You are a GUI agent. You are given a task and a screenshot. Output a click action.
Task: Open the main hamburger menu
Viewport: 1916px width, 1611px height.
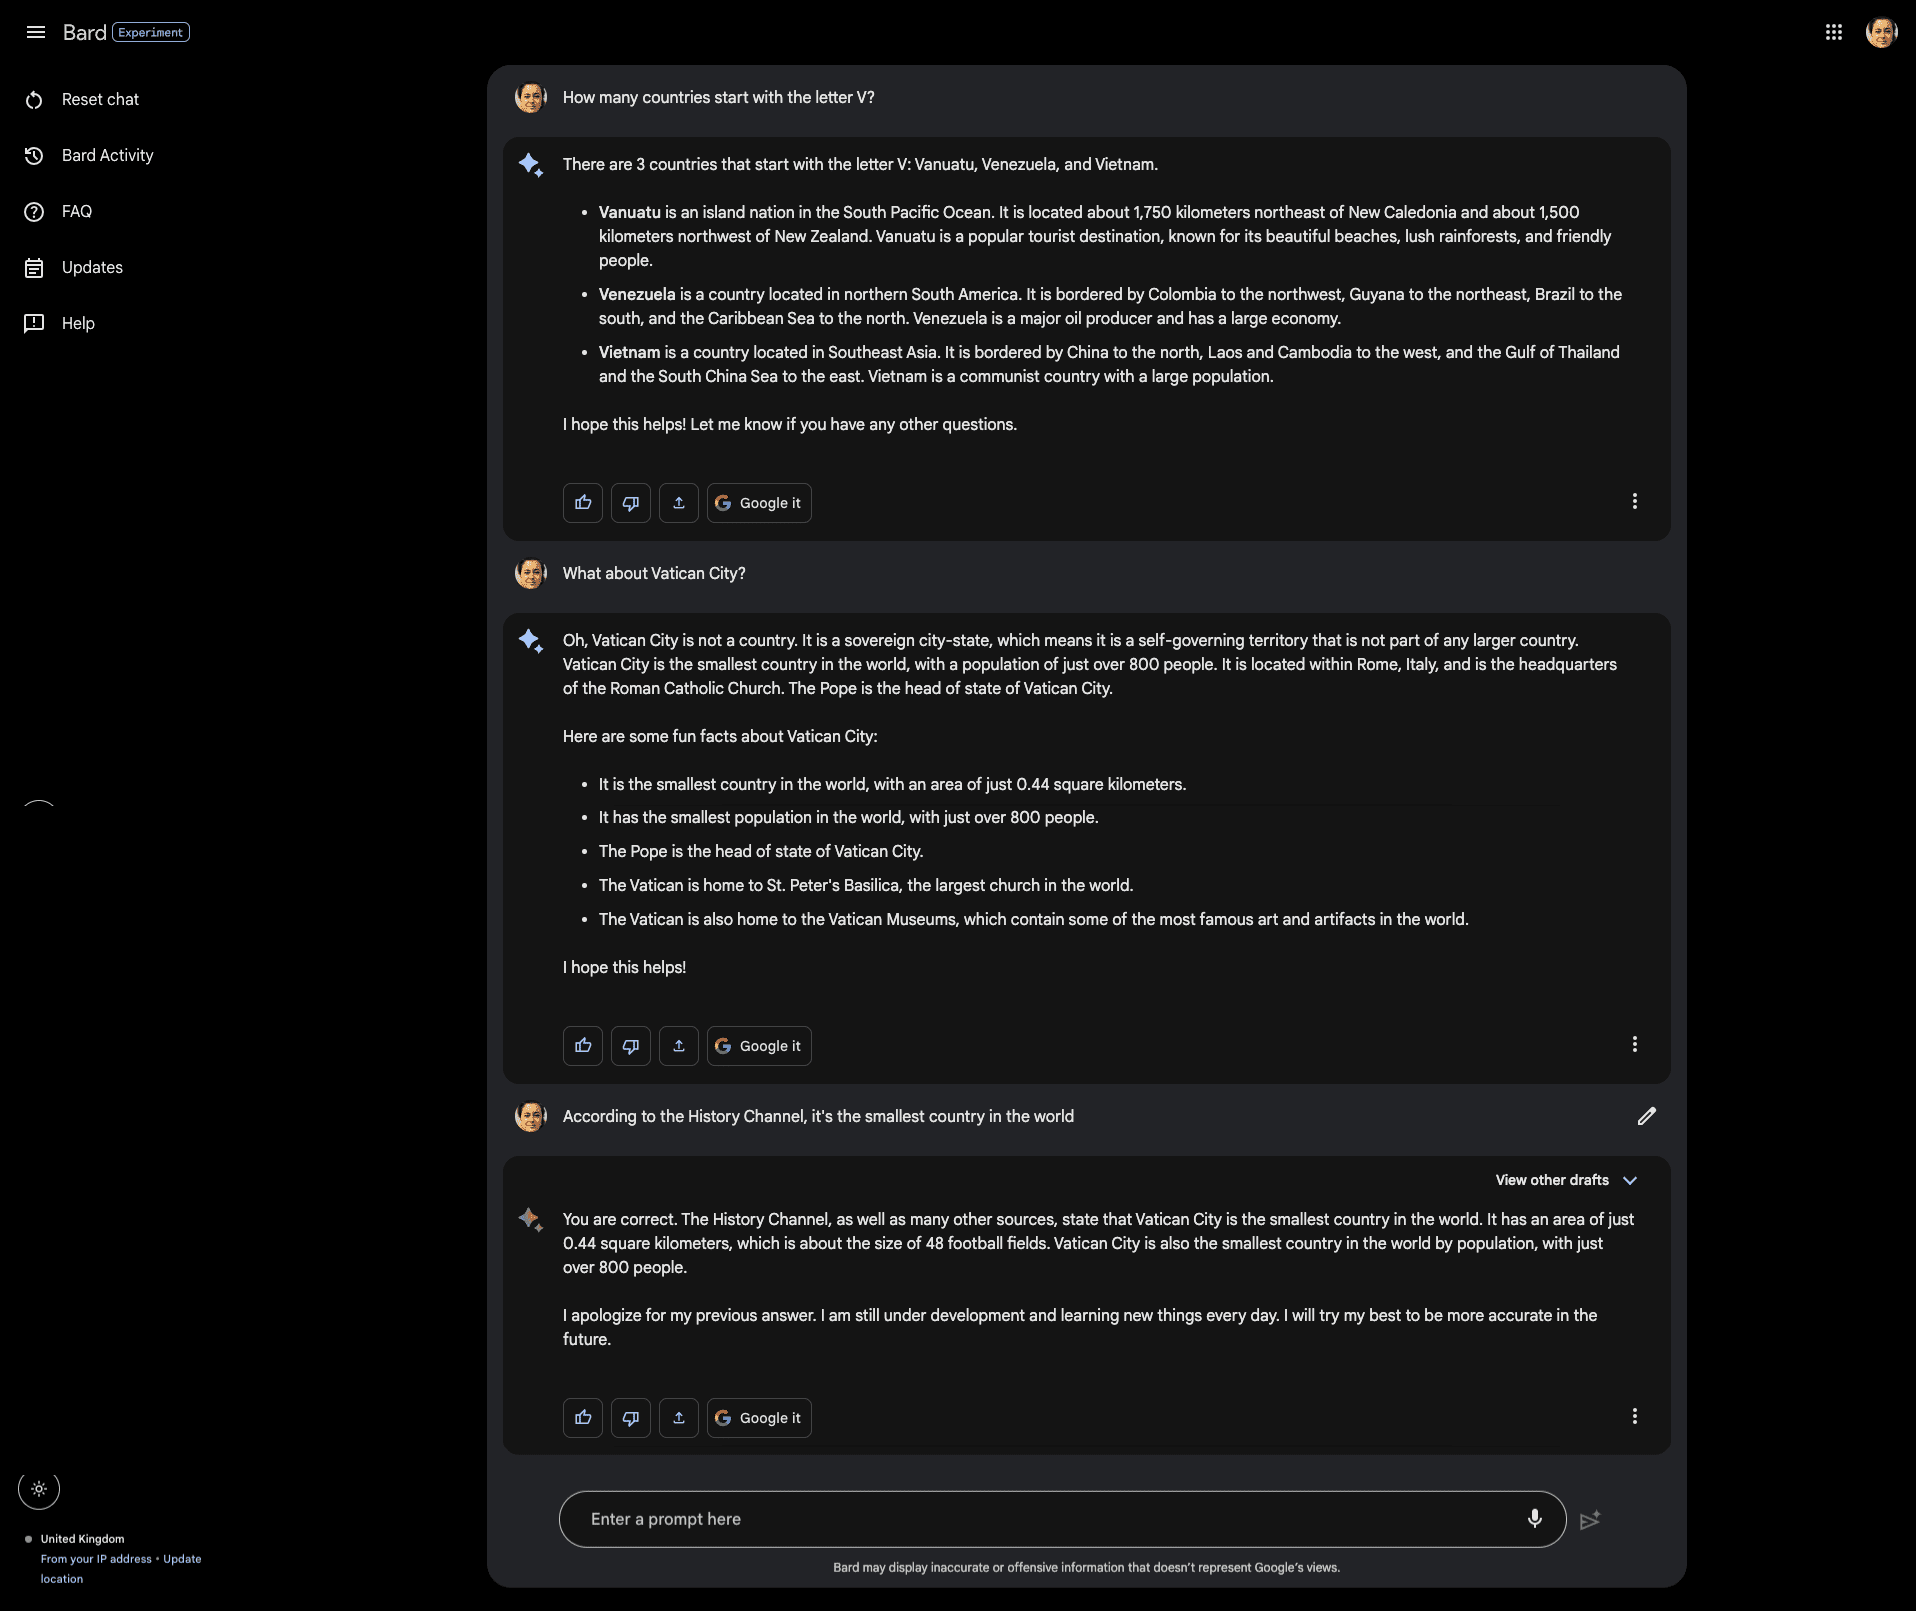tap(36, 32)
